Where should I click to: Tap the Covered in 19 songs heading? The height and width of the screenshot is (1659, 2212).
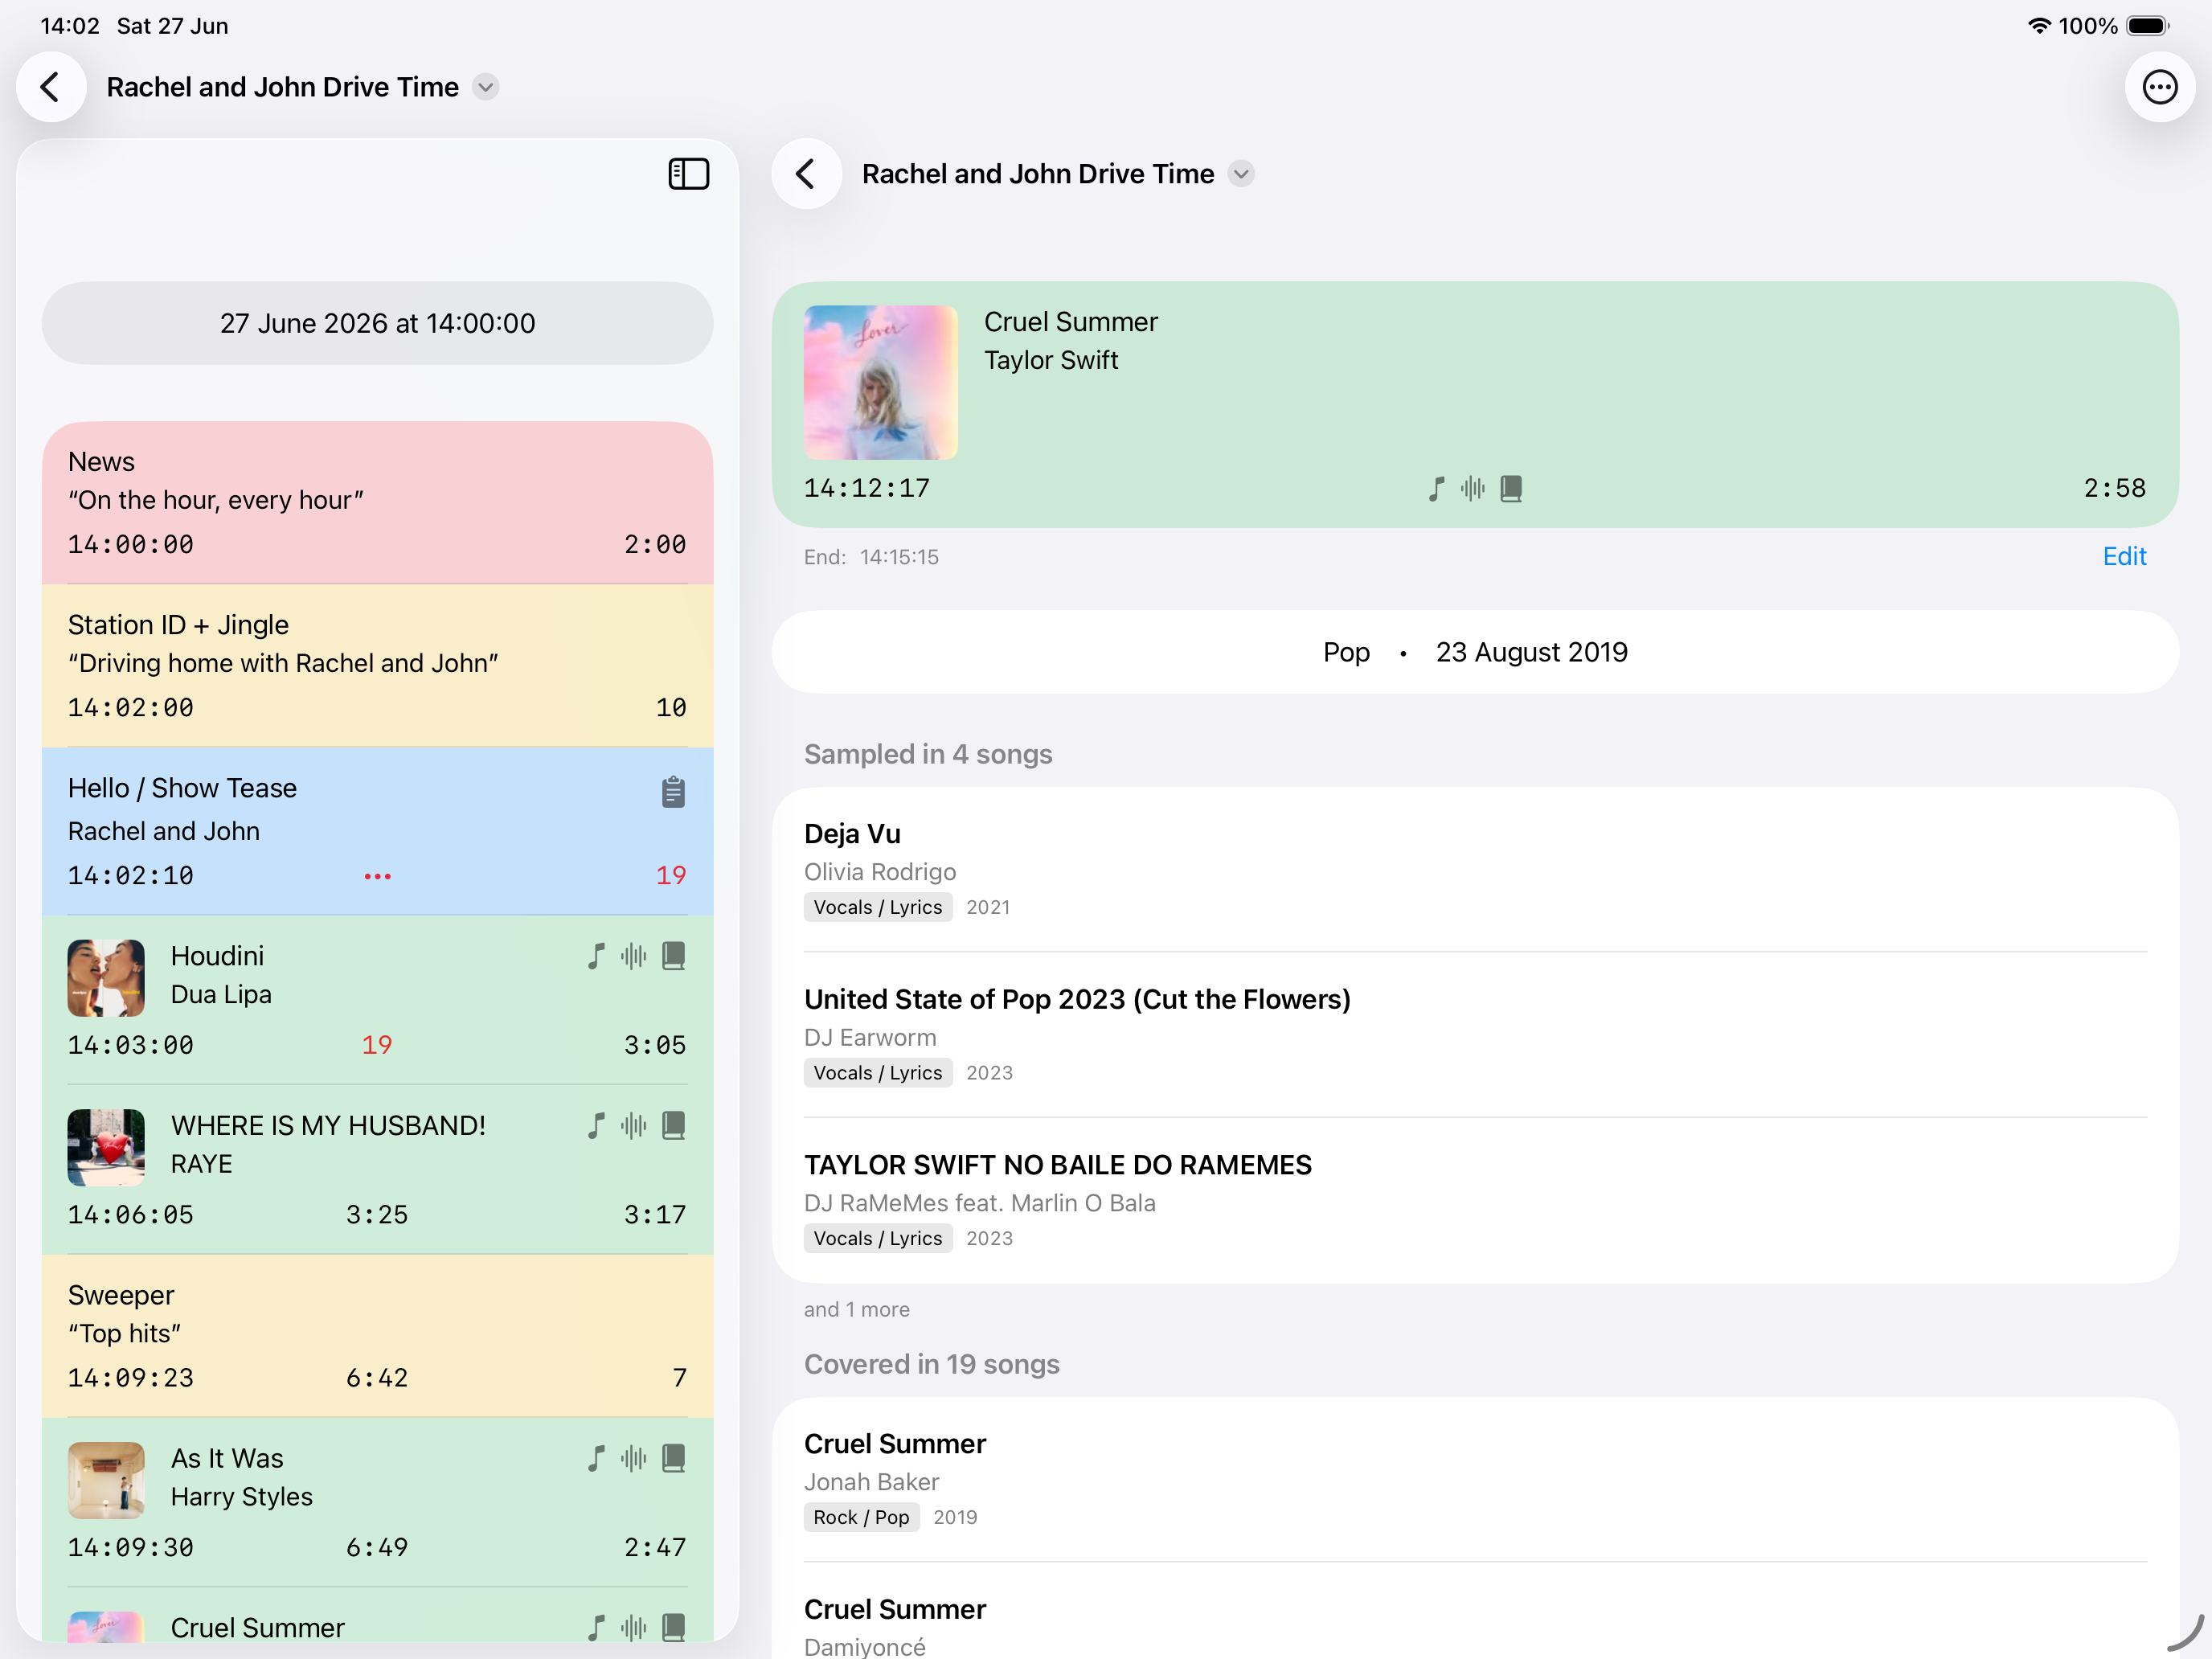point(932,1365)
